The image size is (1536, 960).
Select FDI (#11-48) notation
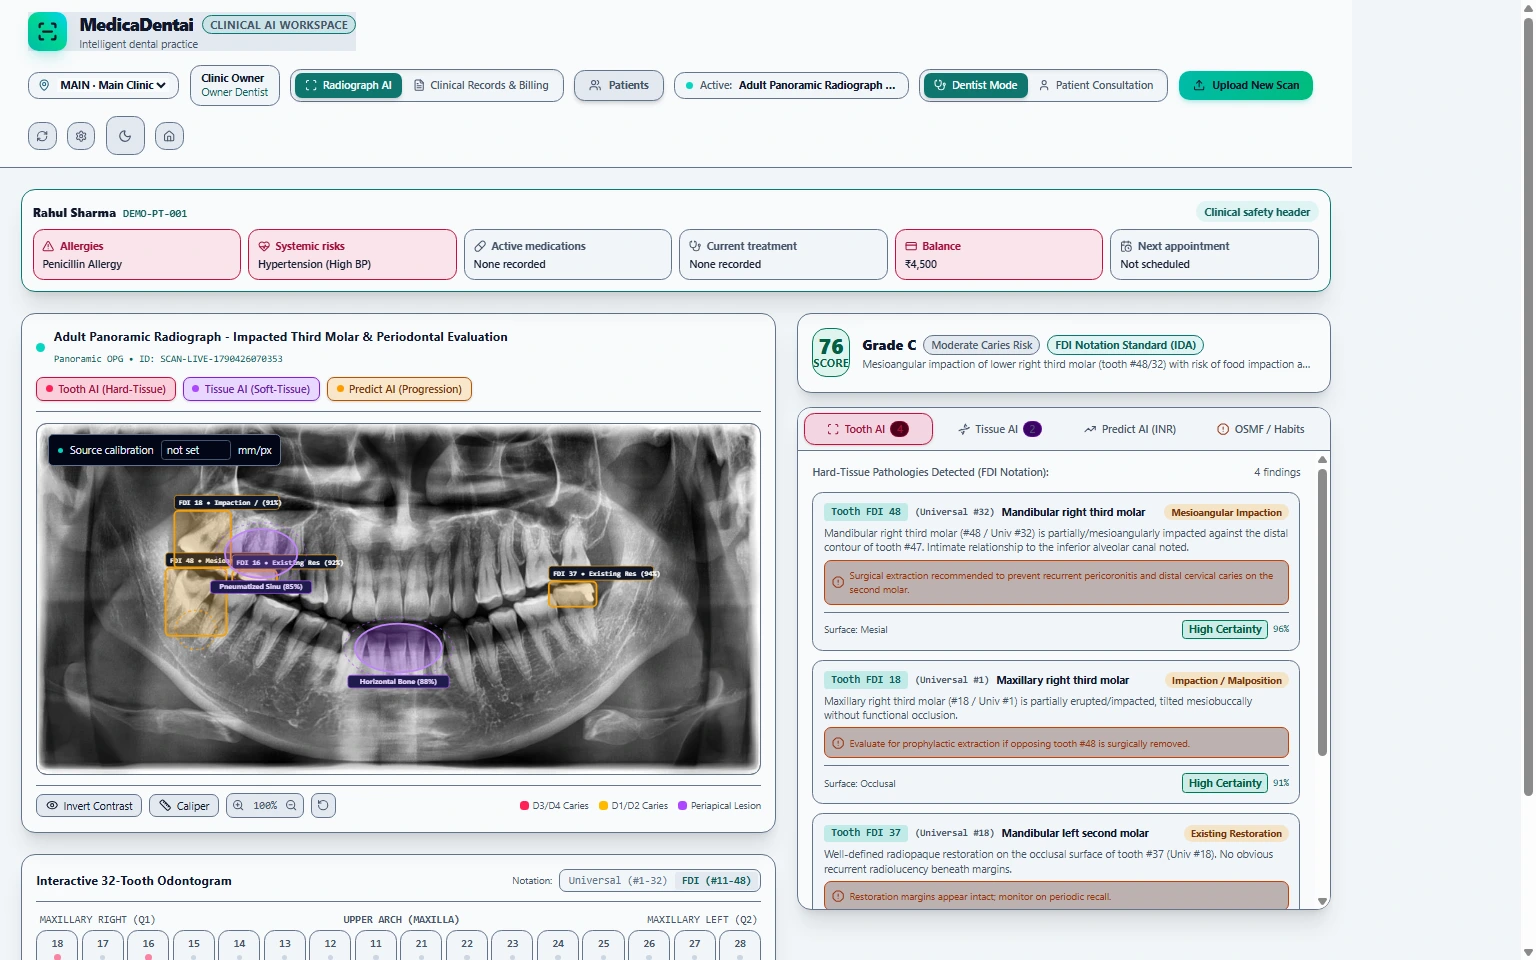(x=716, y=881)
